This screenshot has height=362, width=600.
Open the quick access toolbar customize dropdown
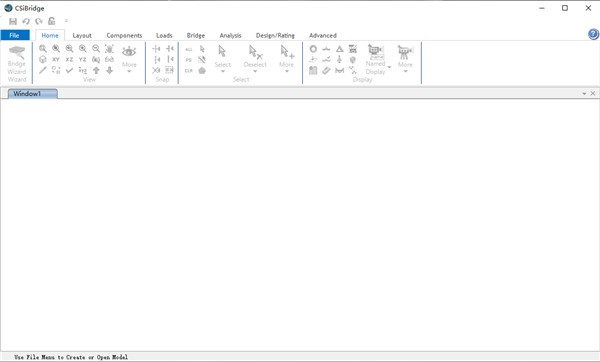click(x=67, y=21)
